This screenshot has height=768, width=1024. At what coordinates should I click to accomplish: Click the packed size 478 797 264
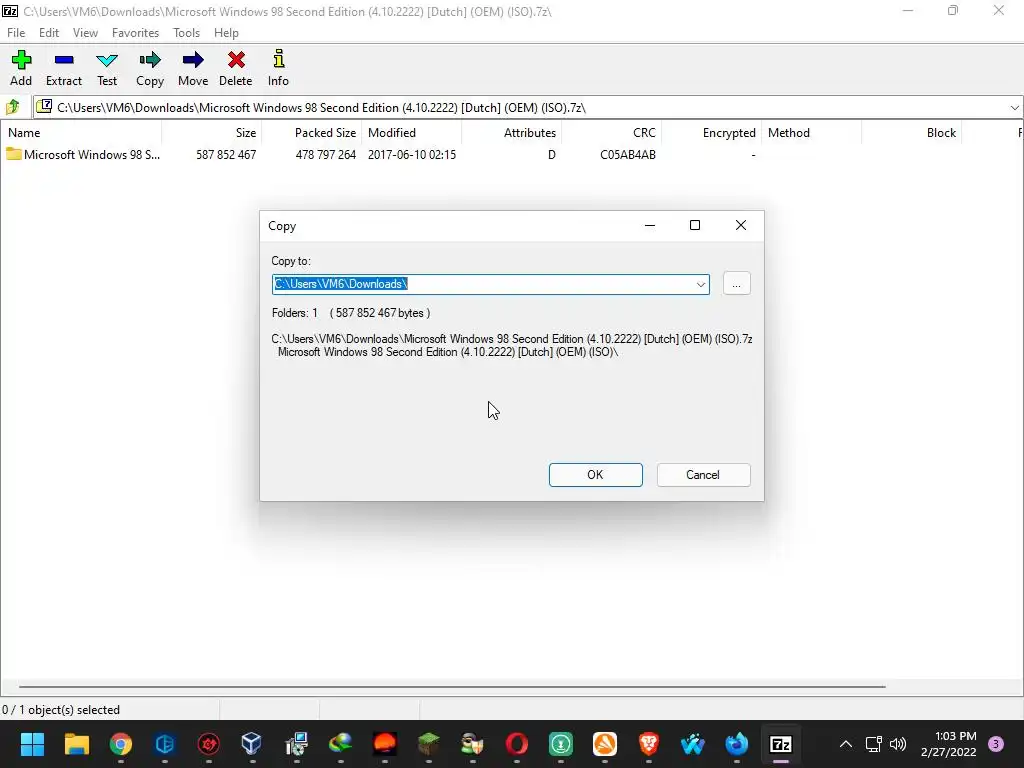(325, 155)
